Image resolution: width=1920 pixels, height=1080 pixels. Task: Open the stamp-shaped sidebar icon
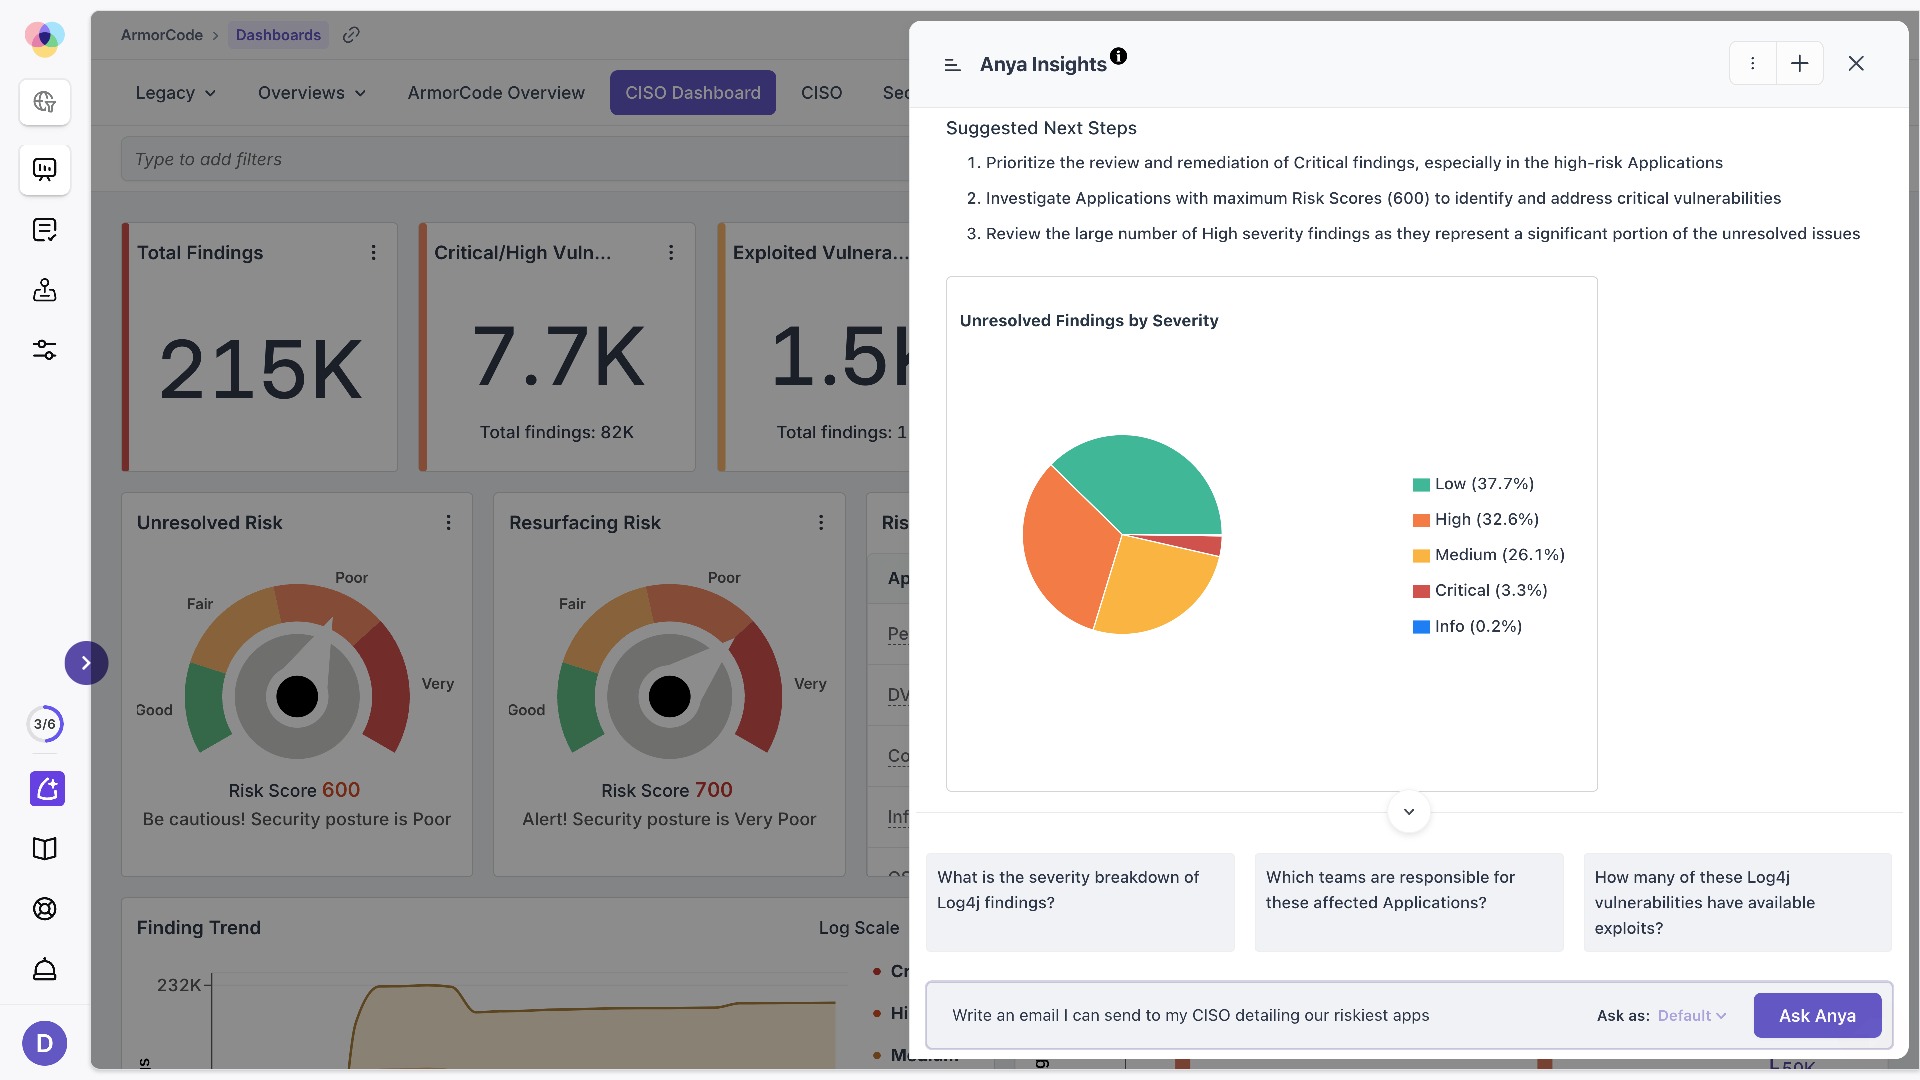point(45,290)
